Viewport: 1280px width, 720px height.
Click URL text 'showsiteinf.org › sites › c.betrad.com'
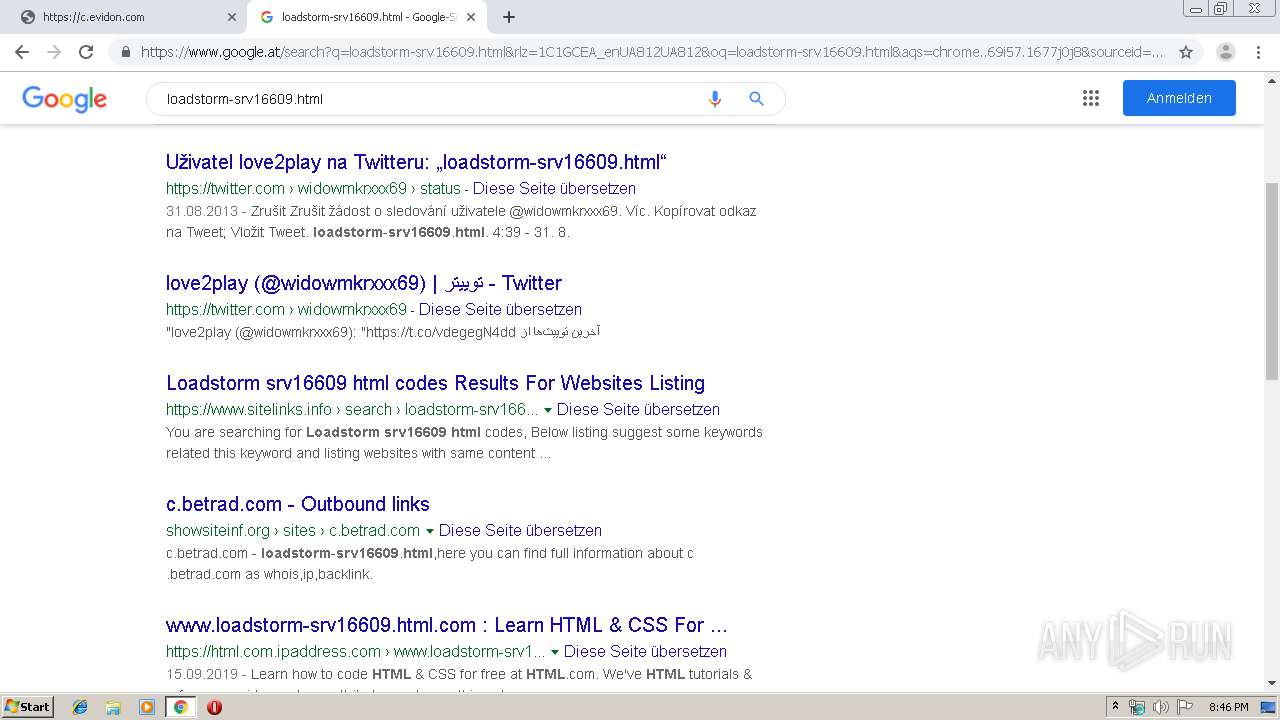pyautogui.click(x=293, y=530)
